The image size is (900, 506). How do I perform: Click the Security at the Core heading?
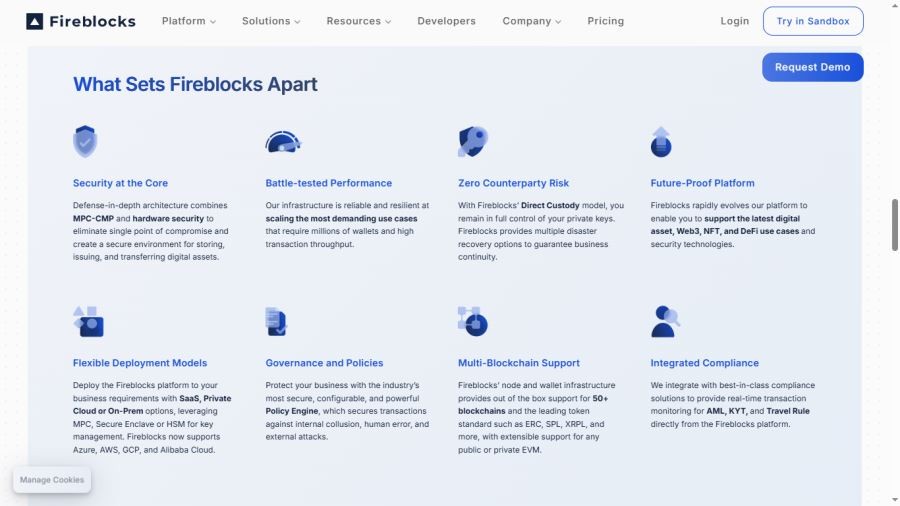click(x=120, y=183)
